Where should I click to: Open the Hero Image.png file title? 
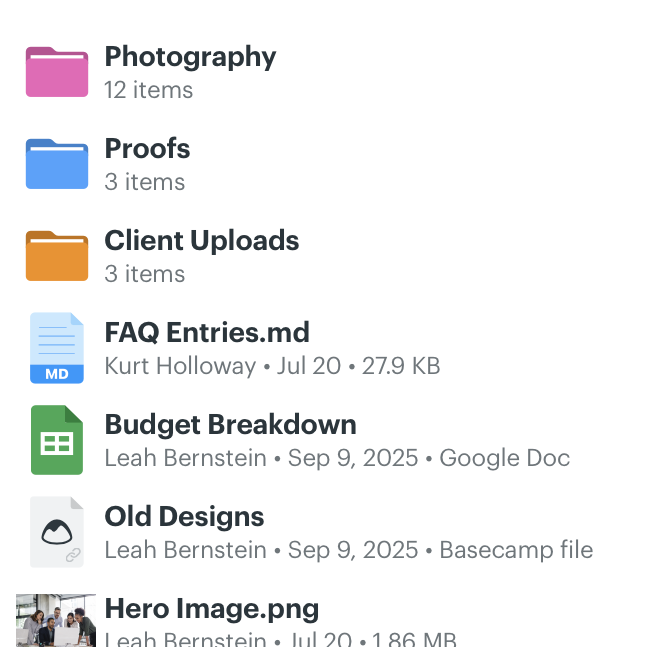(212, 609)
